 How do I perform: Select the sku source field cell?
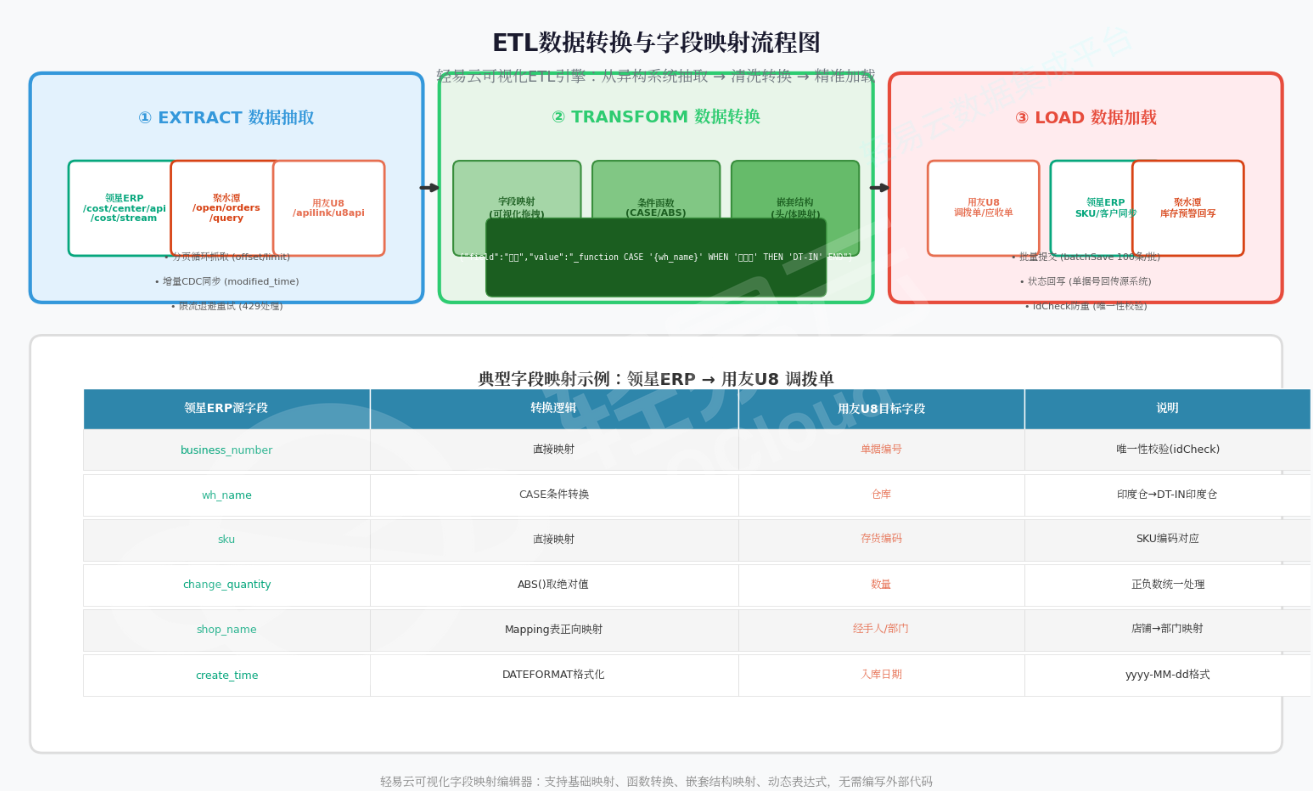point(227,539)
